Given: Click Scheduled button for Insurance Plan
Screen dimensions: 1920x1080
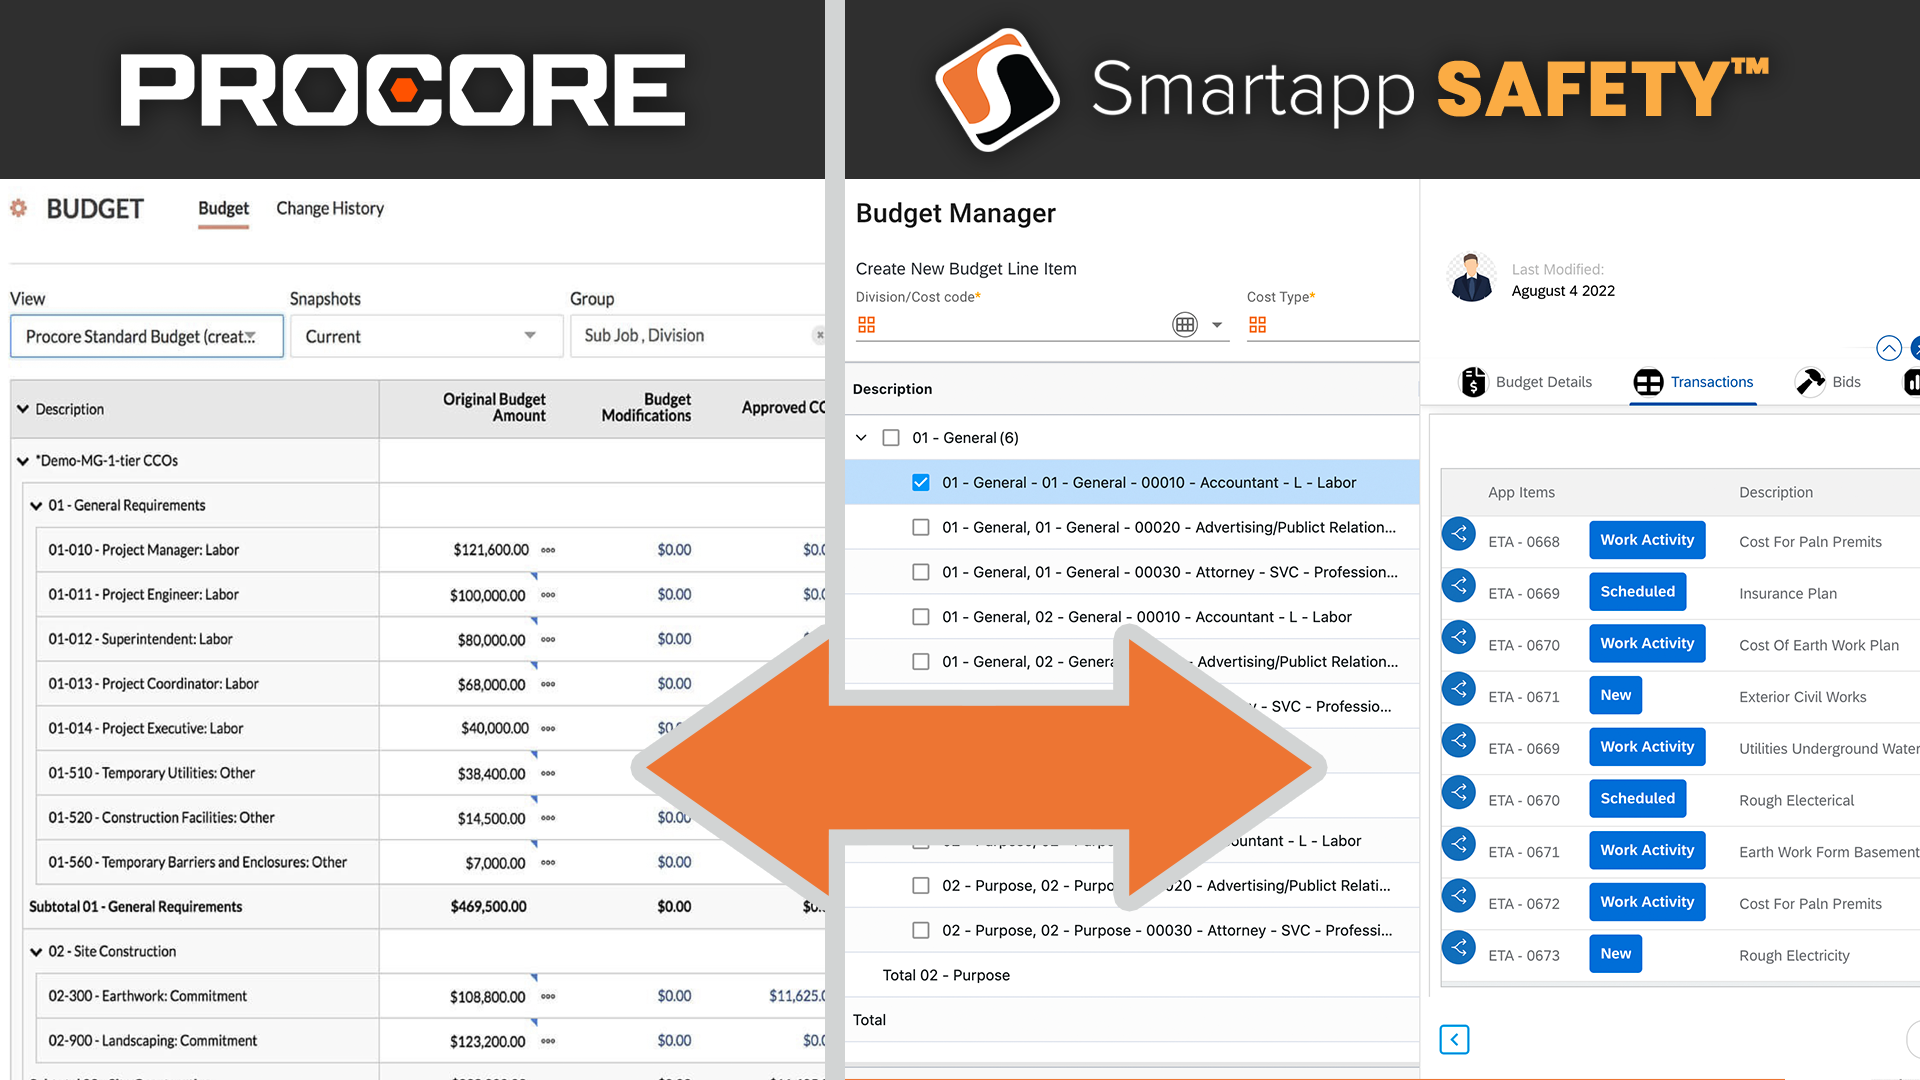Looking at the screenshot, I should tap(1637, 592).
